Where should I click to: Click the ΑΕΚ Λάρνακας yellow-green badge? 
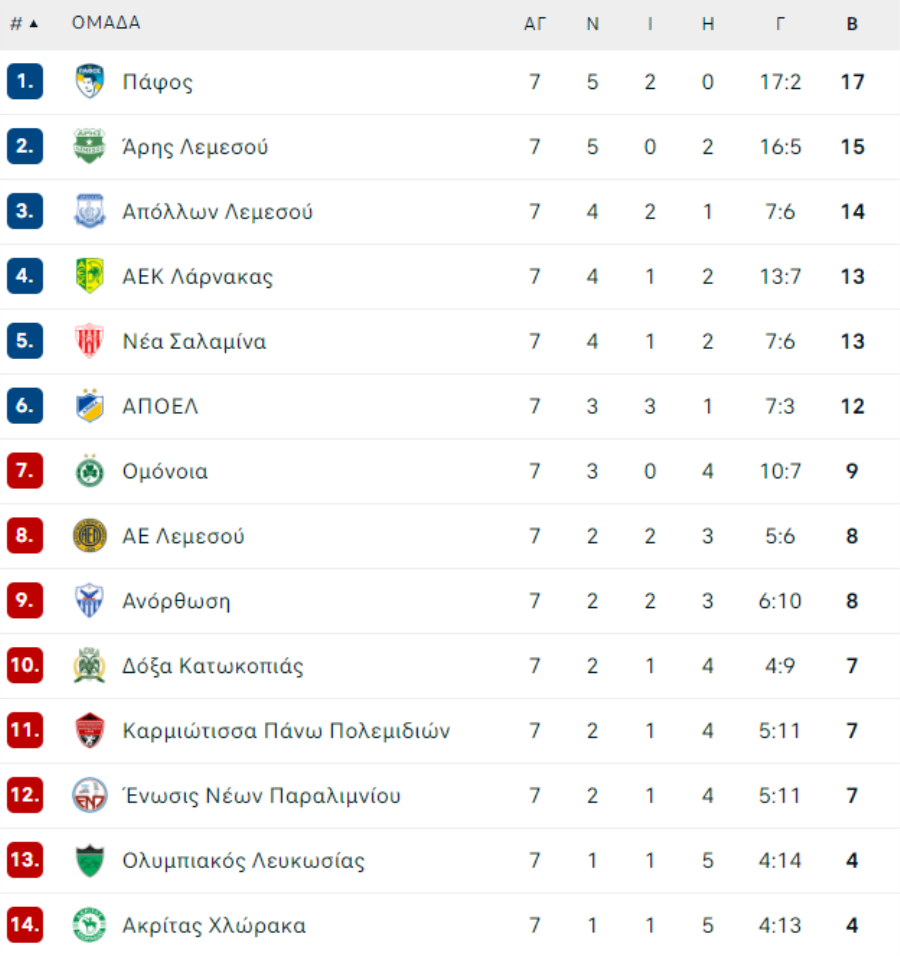pyautogui.click(x=90, y=276)
